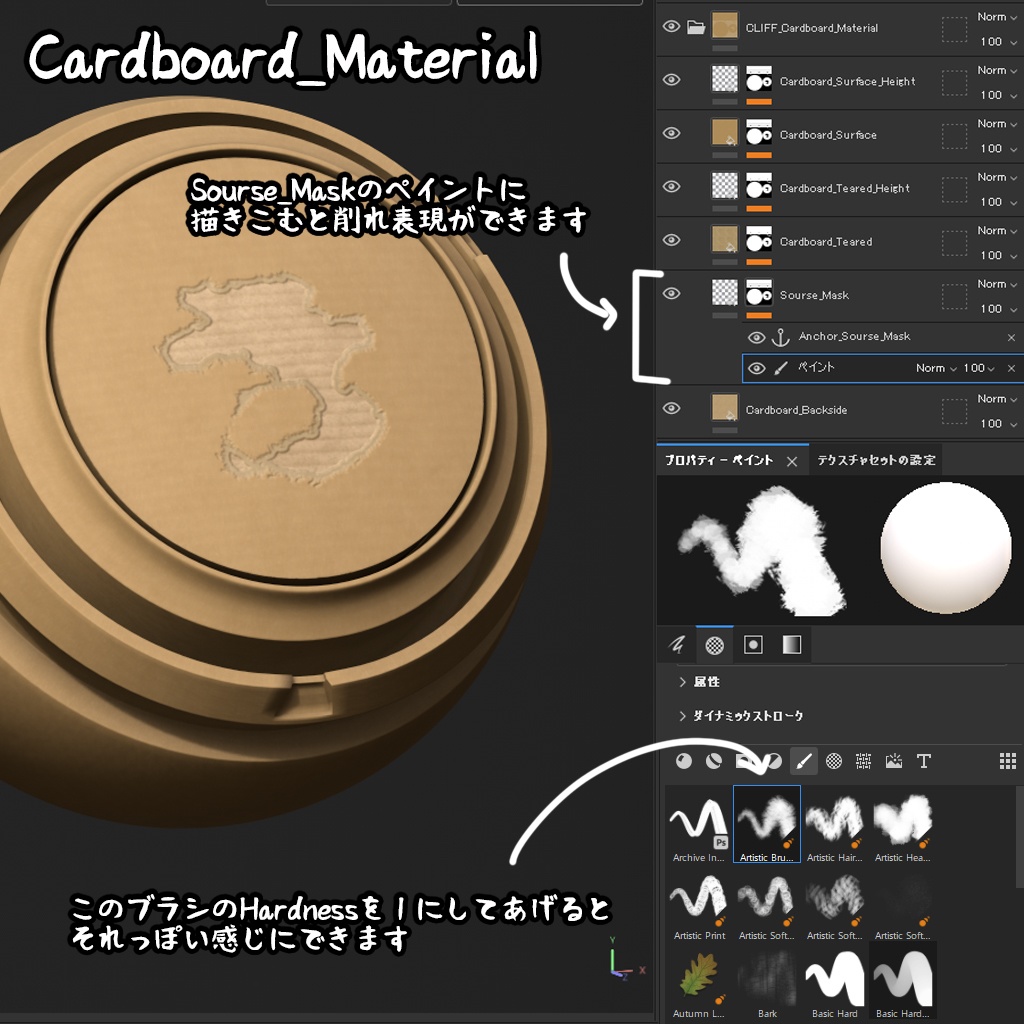Select the Paint brush tool in the shelf toolbar

pos(803,761)
